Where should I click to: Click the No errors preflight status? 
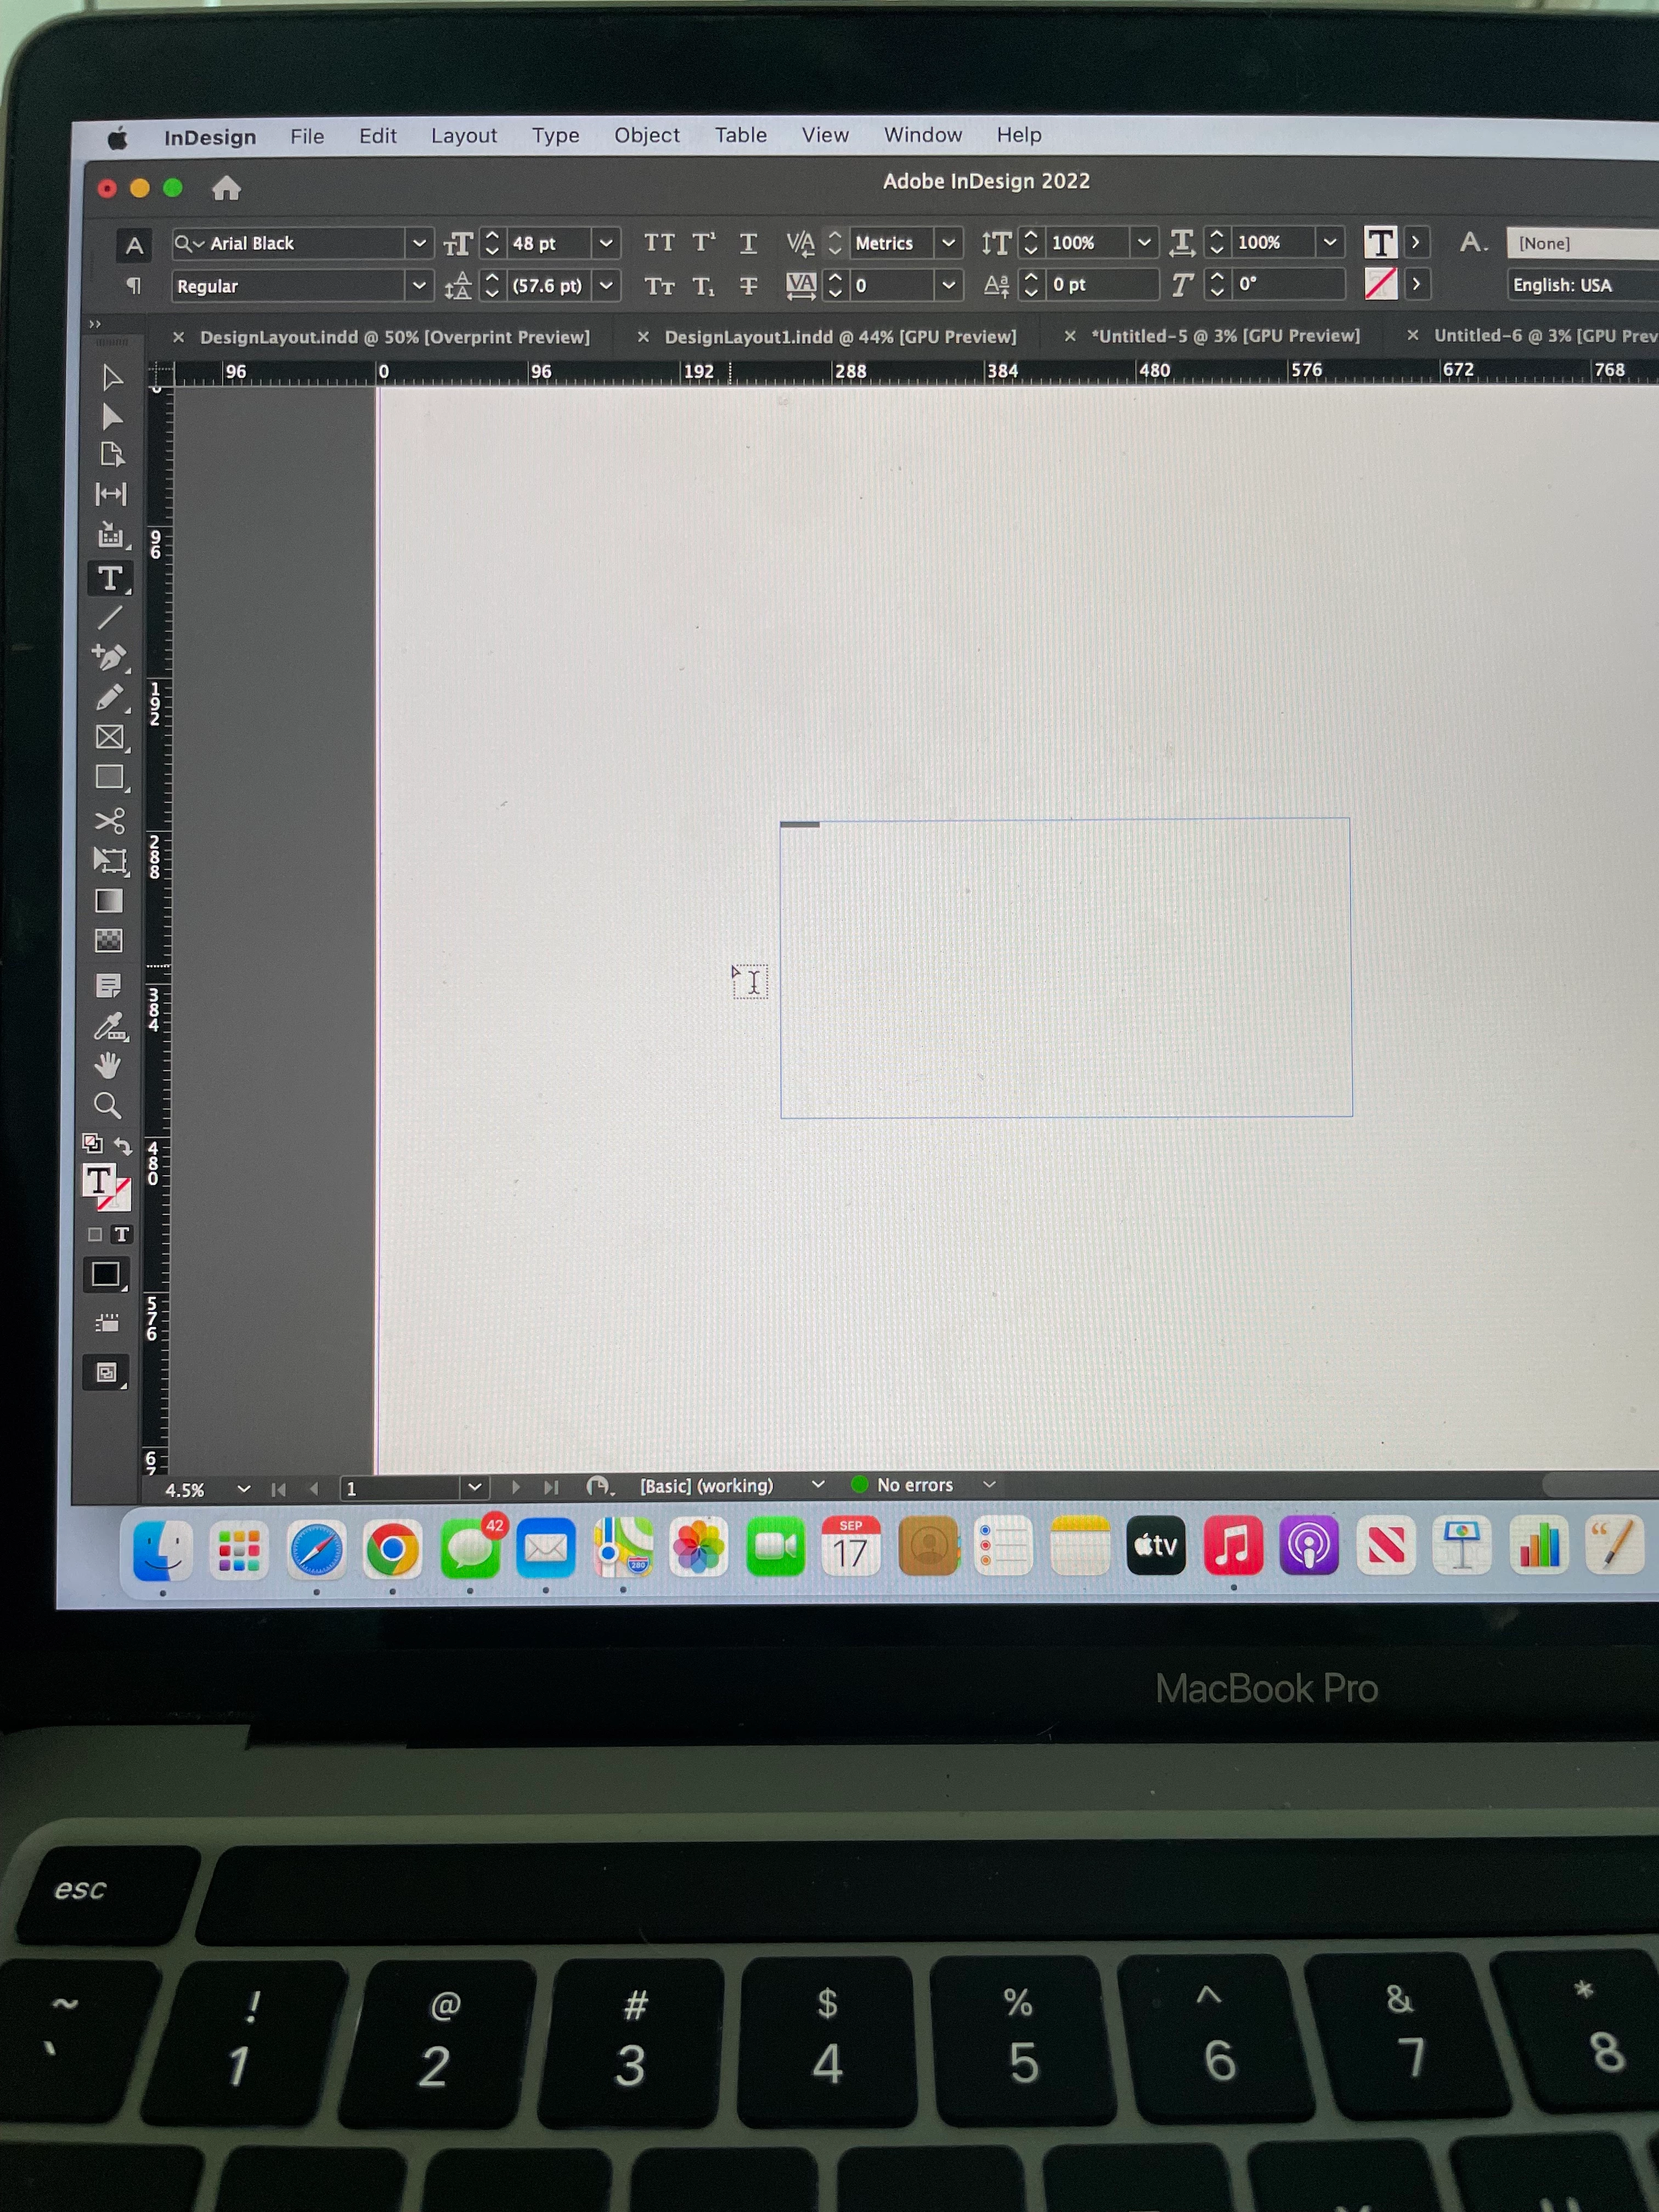click(914, 1485)
